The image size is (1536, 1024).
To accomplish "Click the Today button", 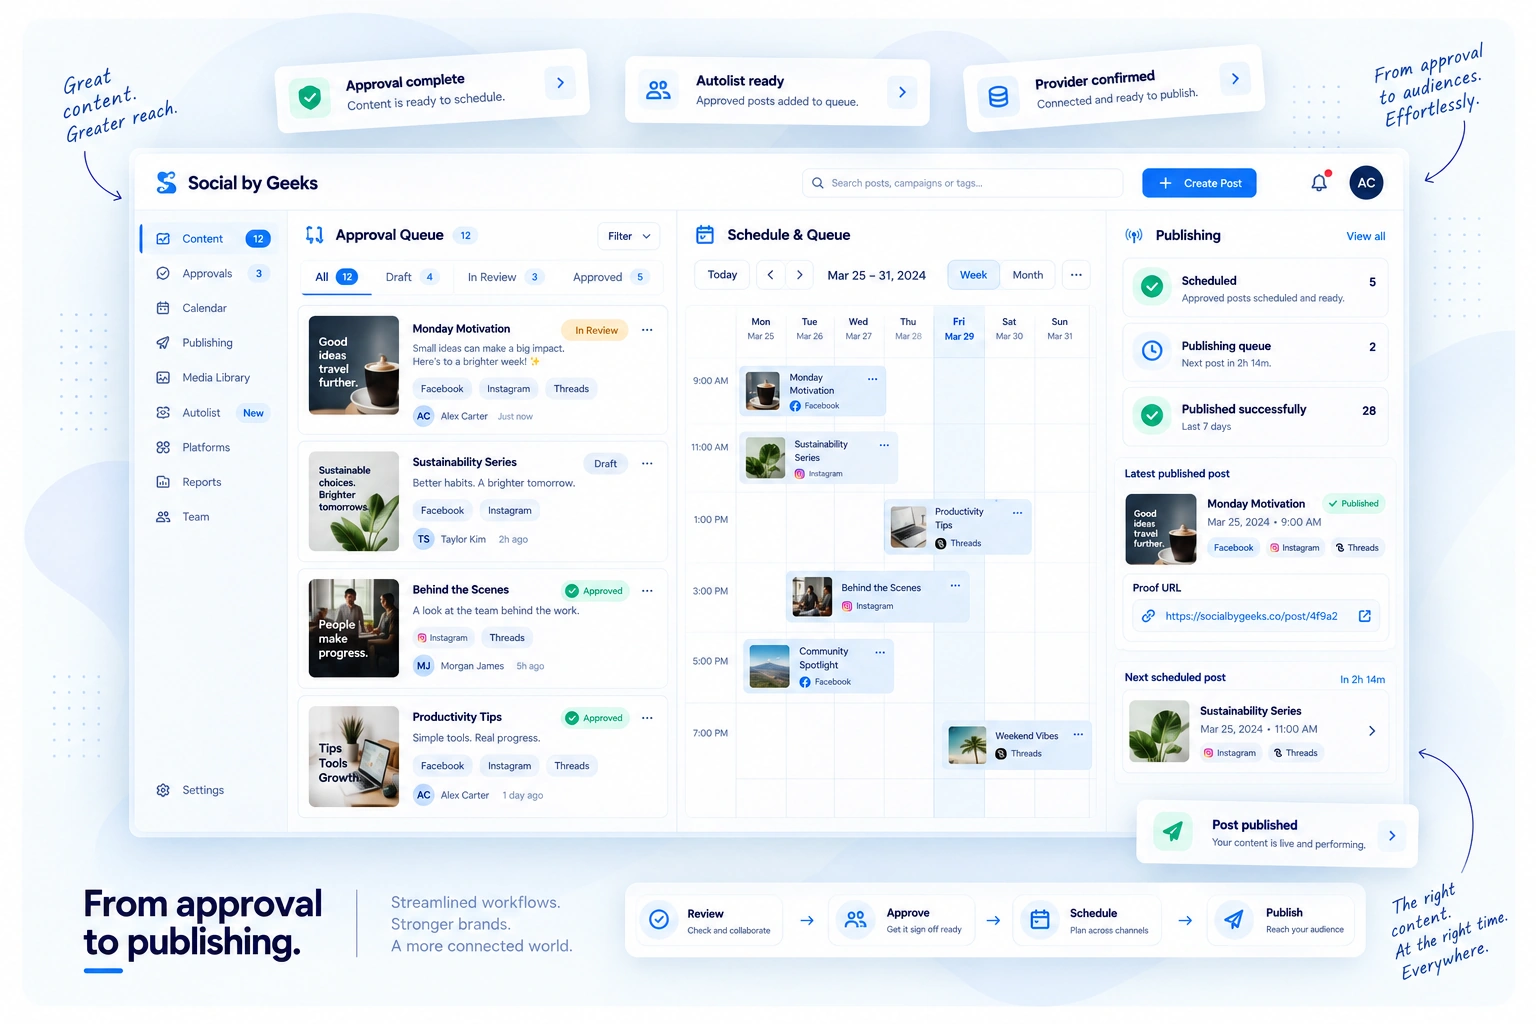I will coord(722,275).
